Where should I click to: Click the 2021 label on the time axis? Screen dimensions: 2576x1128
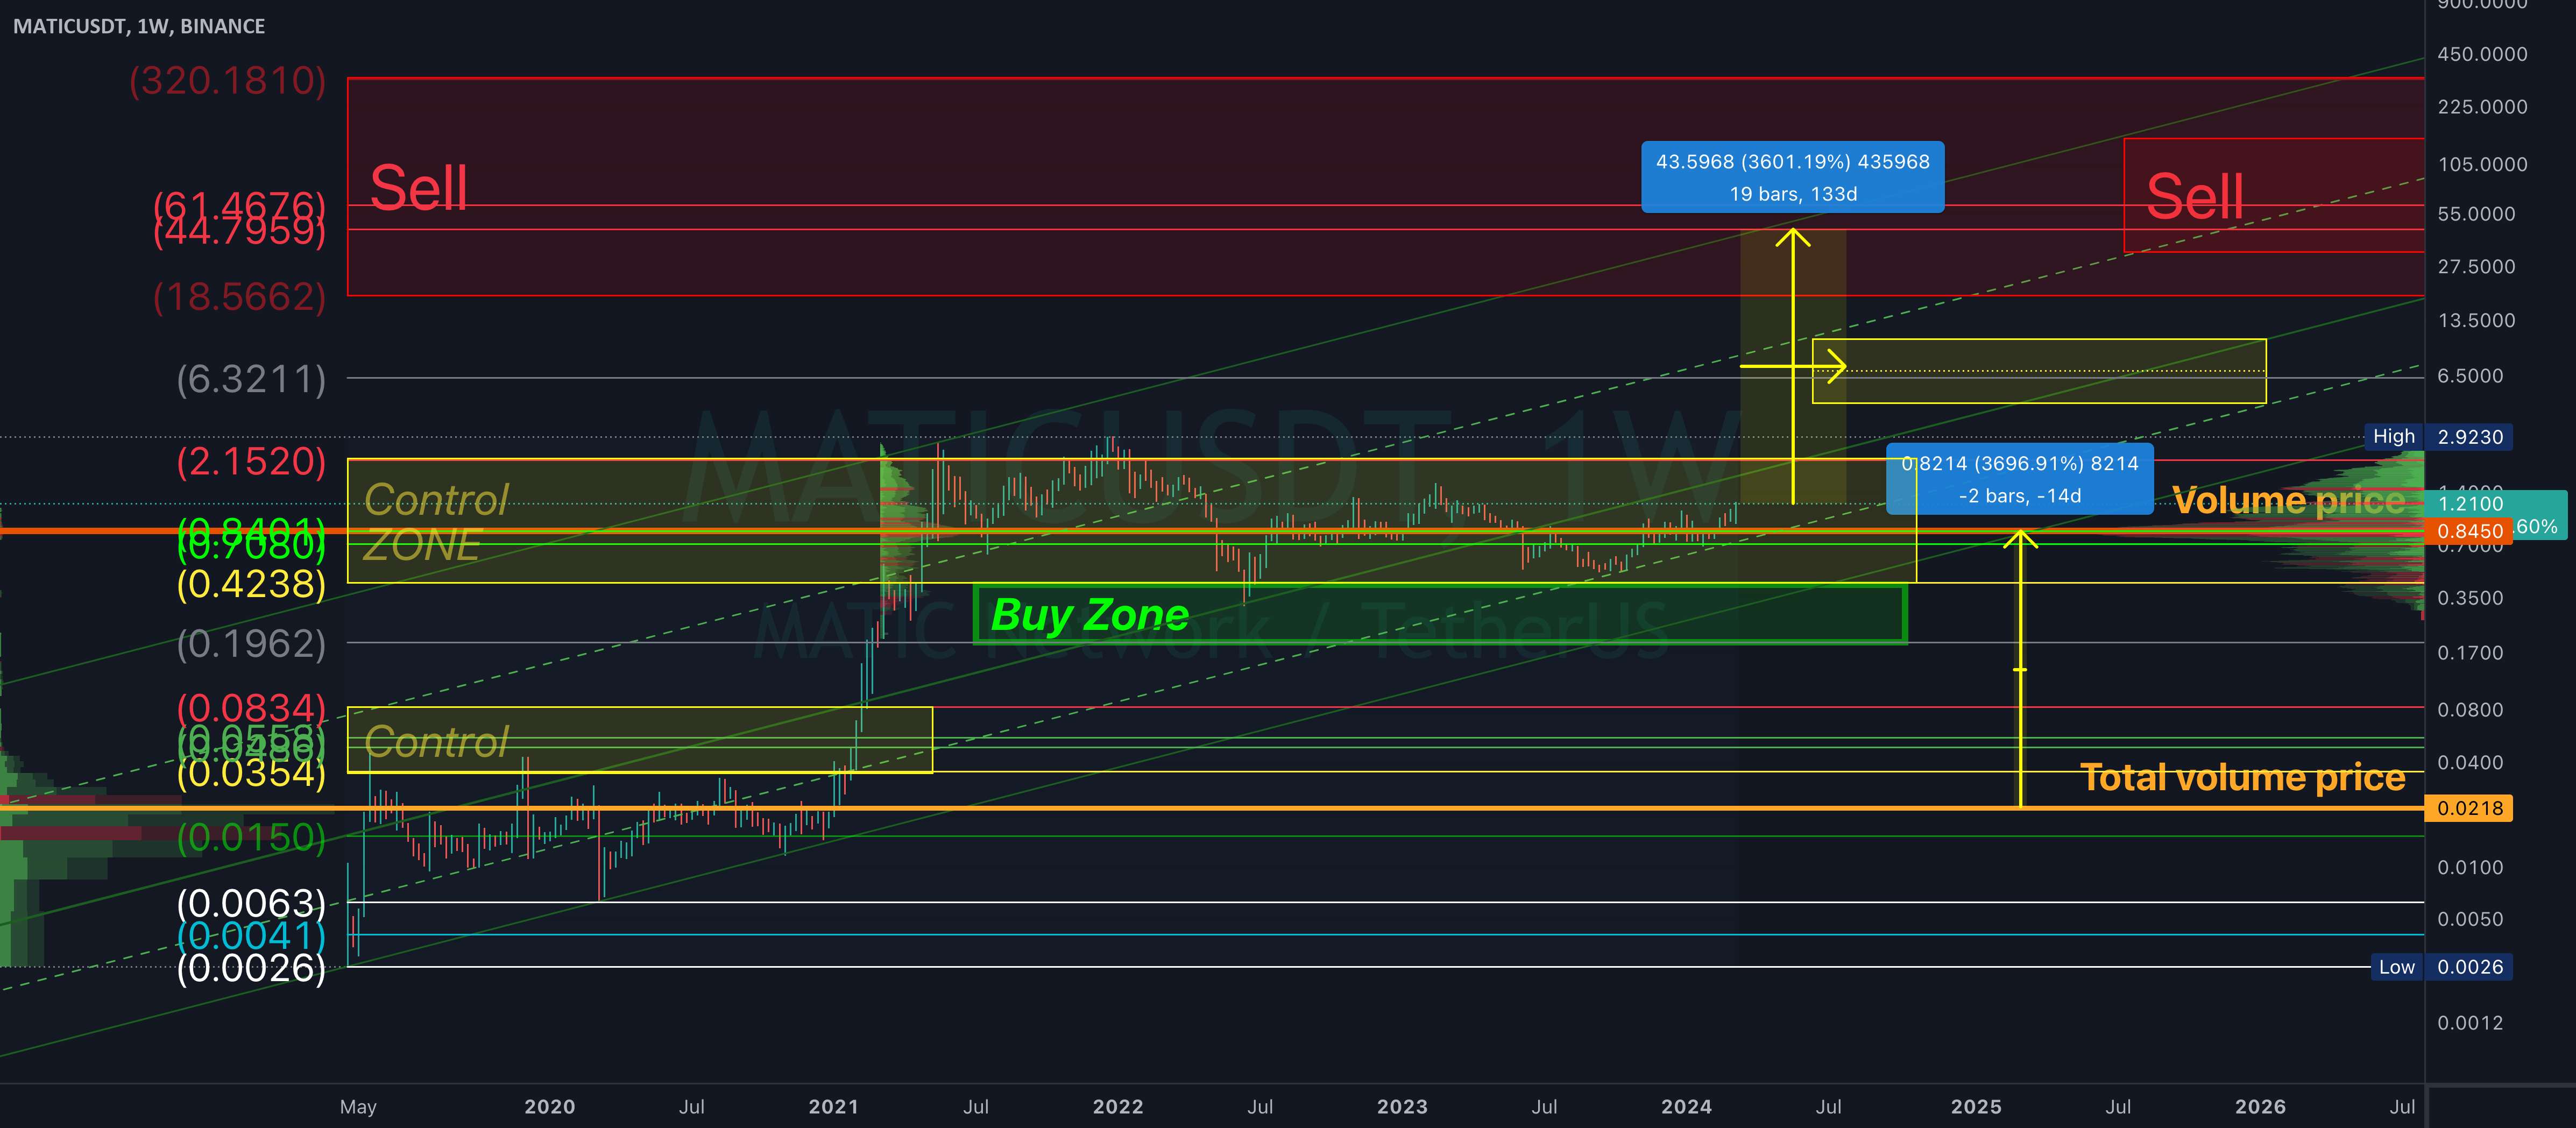834,1107
